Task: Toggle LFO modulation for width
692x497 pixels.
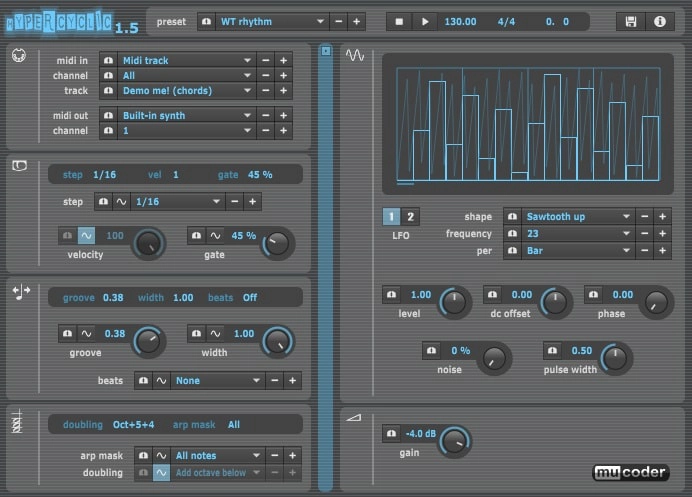Action: 215,334
